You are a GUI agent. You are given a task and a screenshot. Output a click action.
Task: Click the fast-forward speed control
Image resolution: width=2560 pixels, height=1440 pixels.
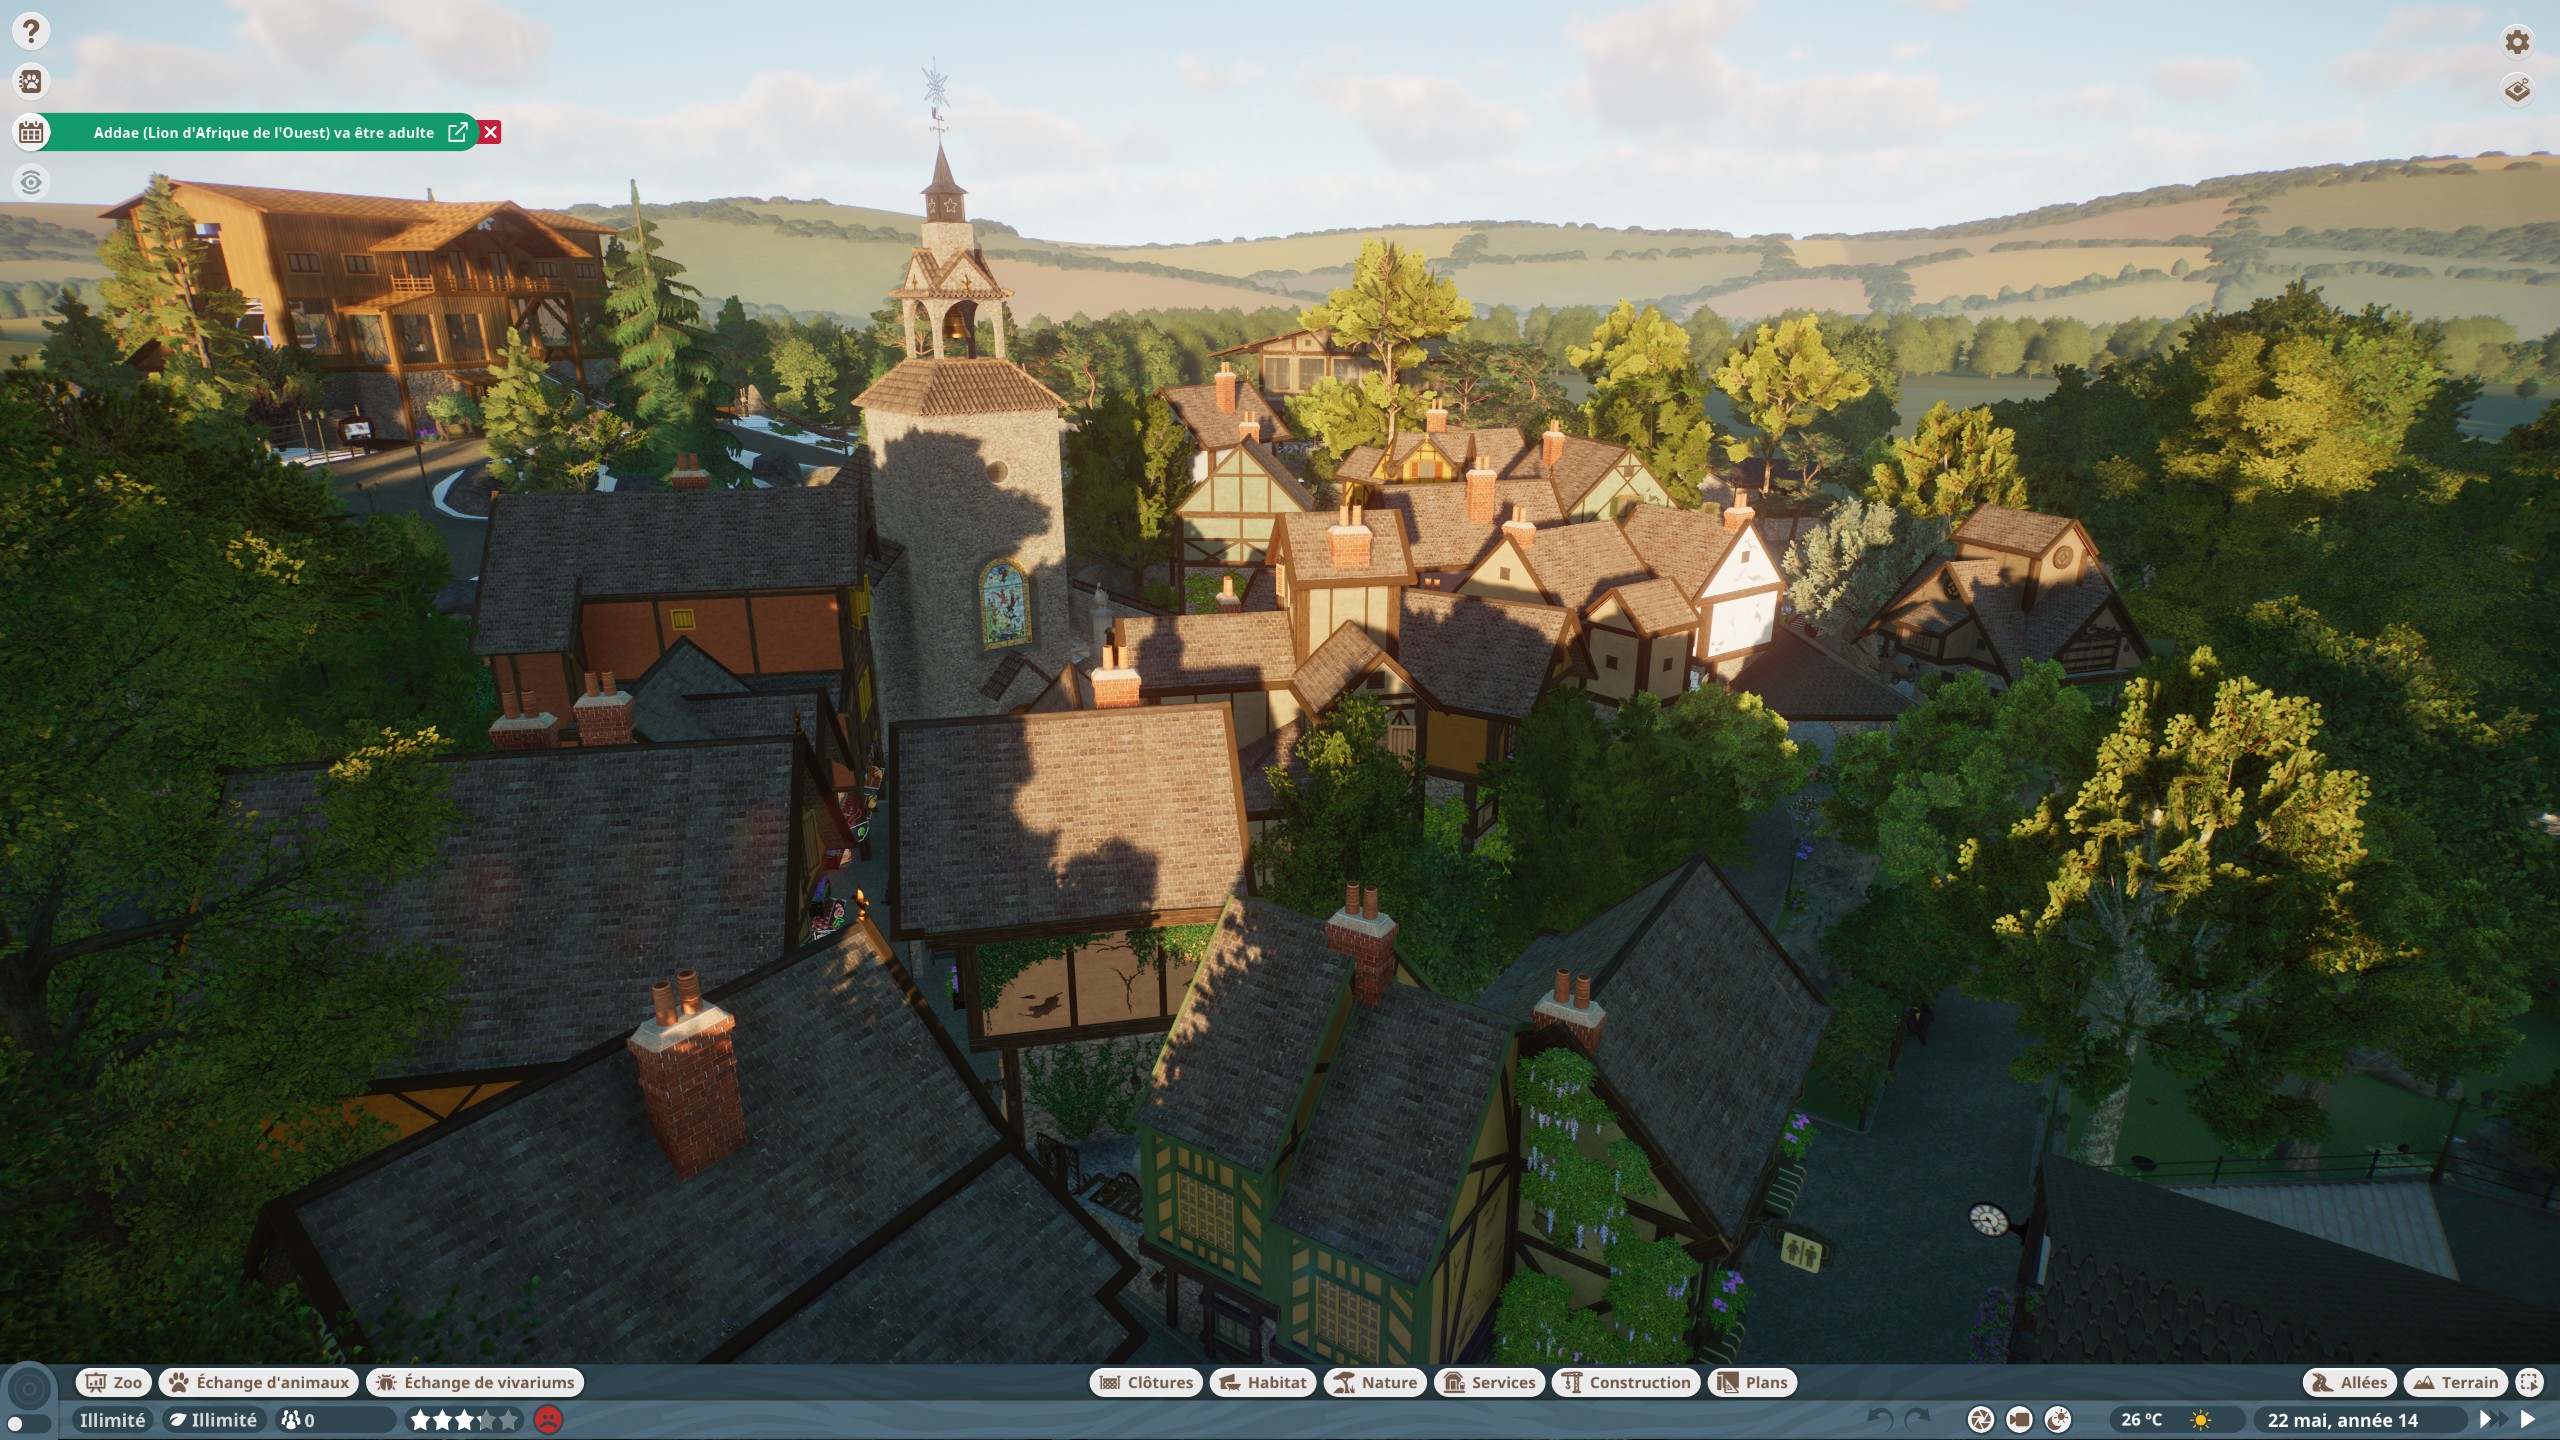coord(2492,1420)
